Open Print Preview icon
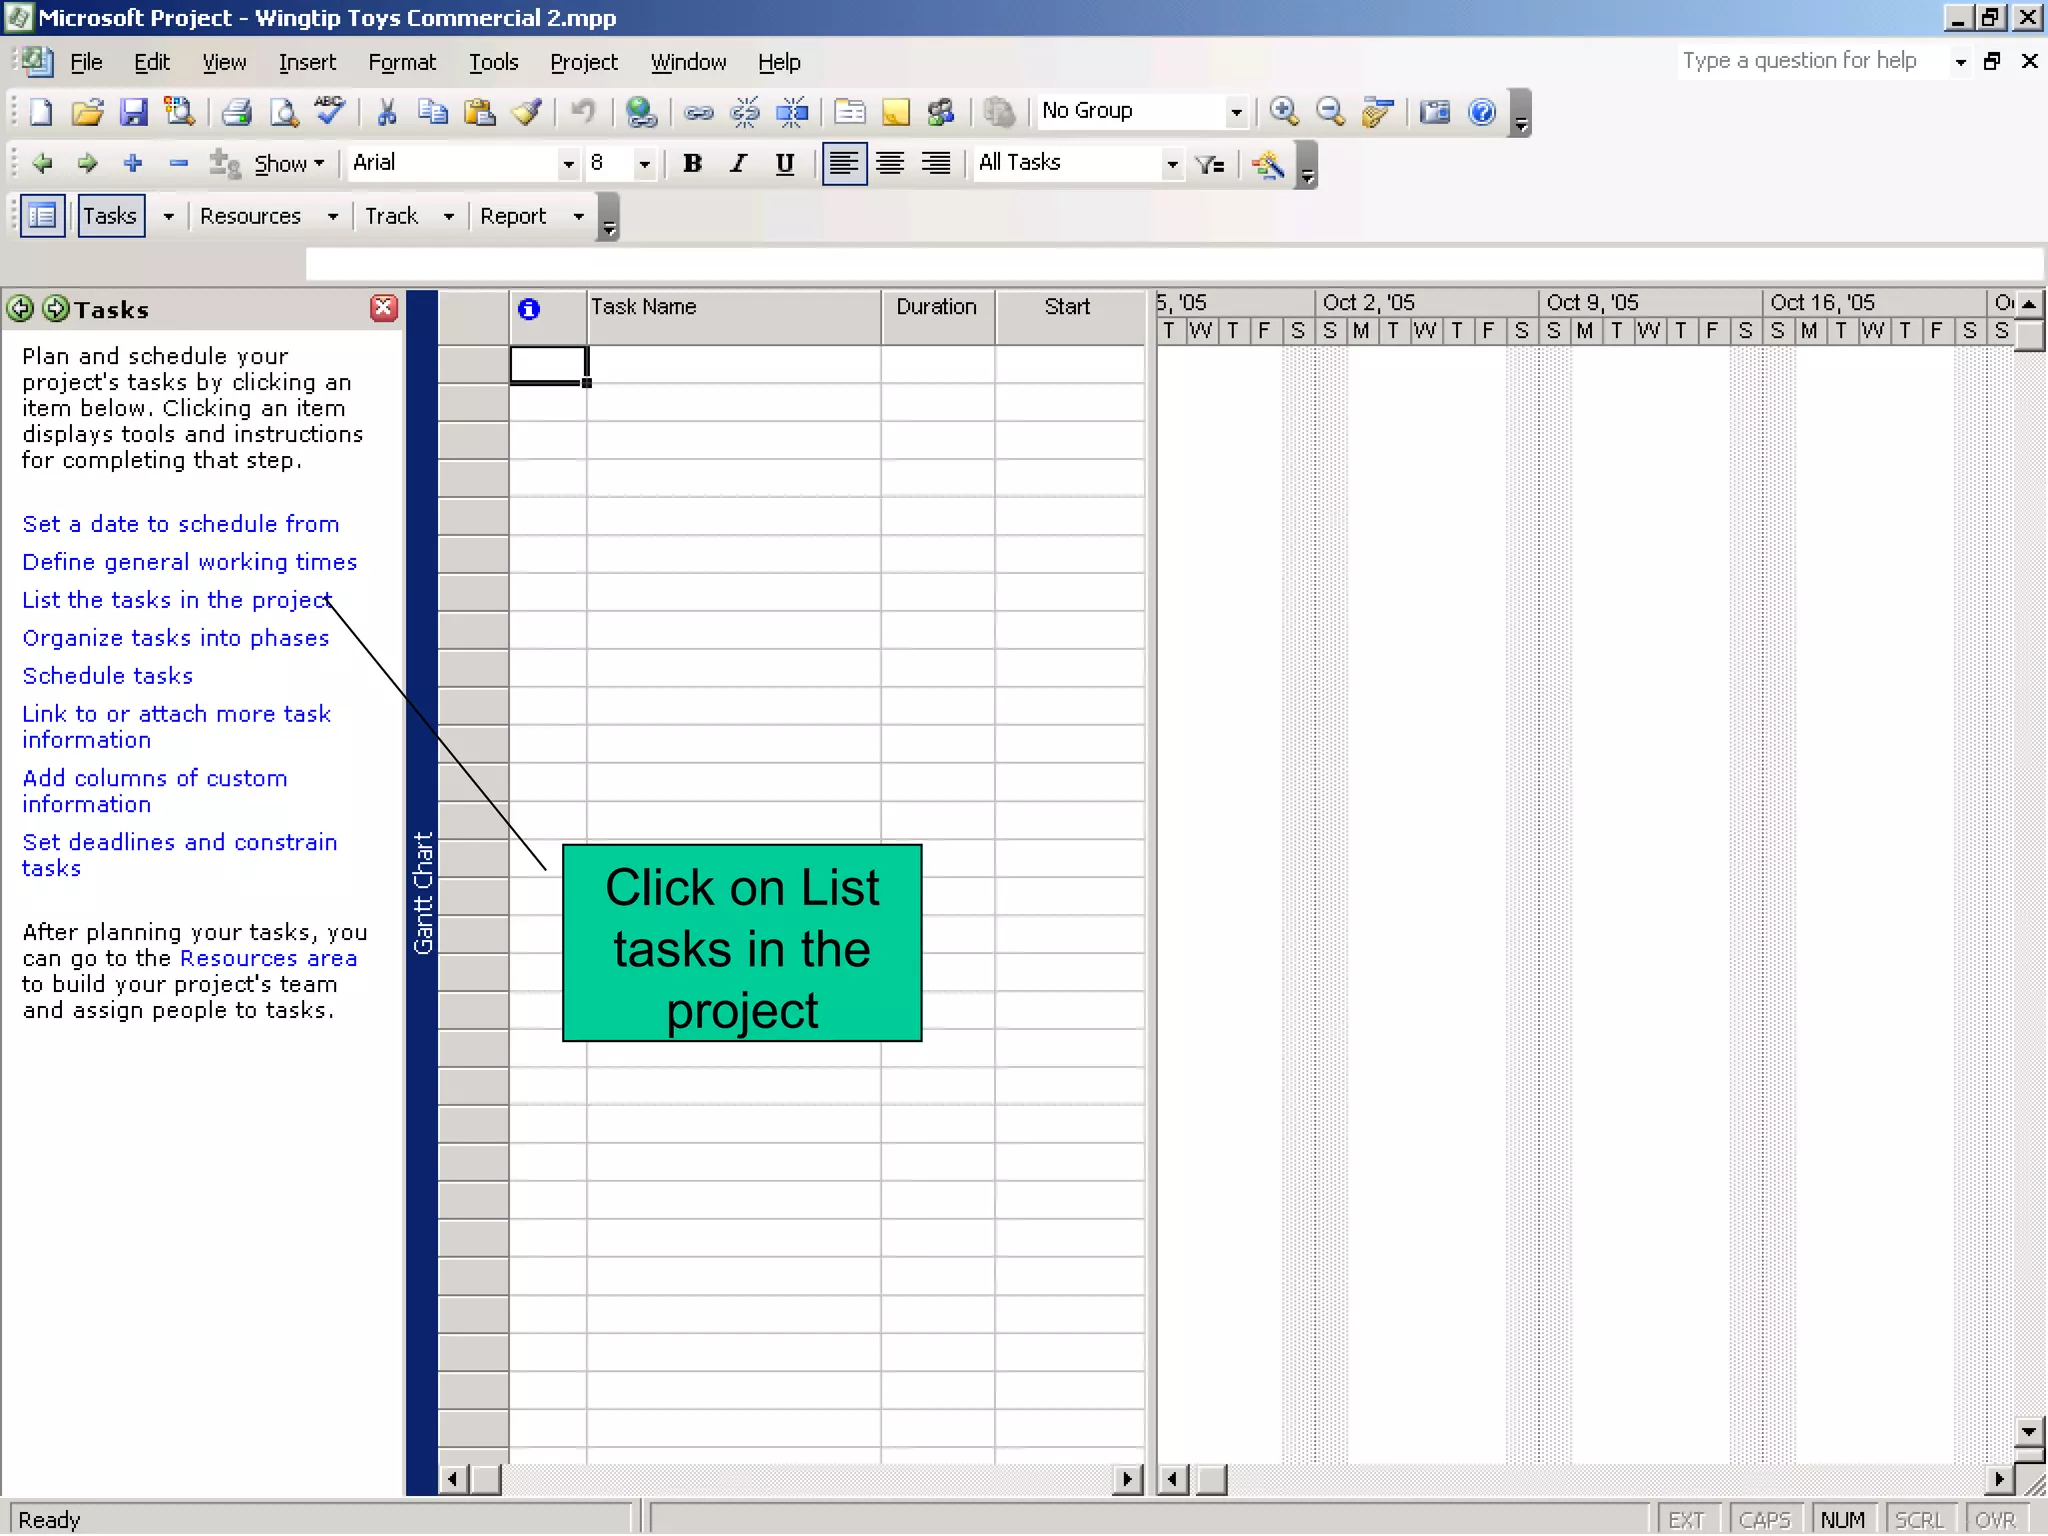This screenshot has height=1536, width=2048. [x=284, y=112]
